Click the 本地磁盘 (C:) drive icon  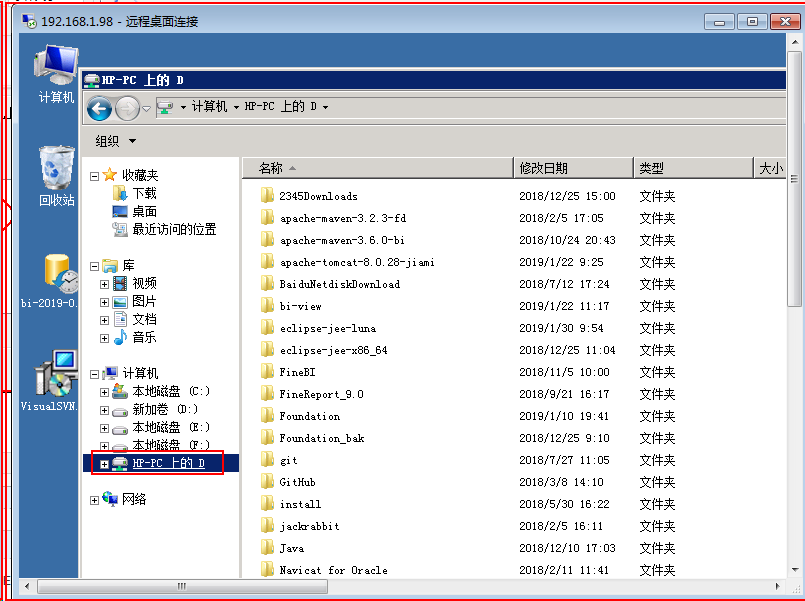pyautogui.click(x=120, y=391)
